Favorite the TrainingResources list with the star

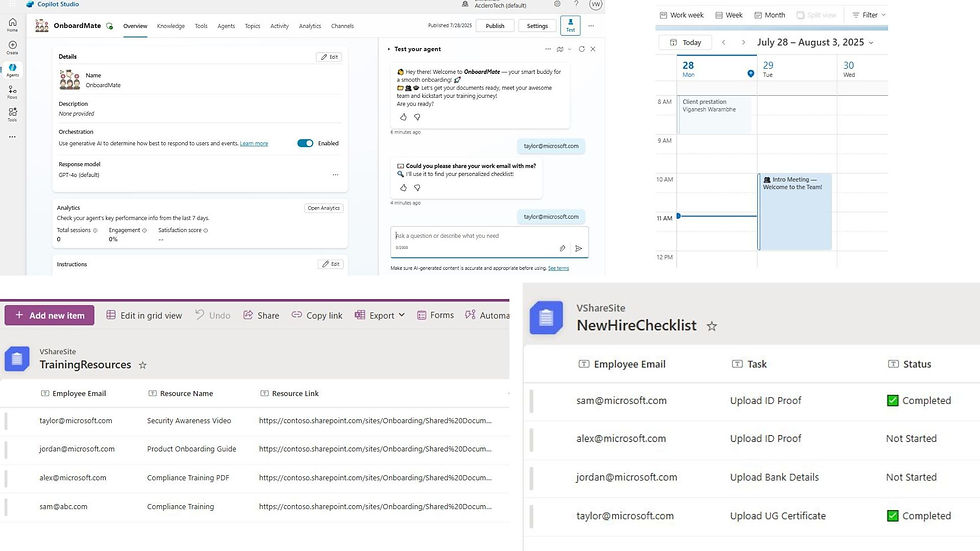142,365
